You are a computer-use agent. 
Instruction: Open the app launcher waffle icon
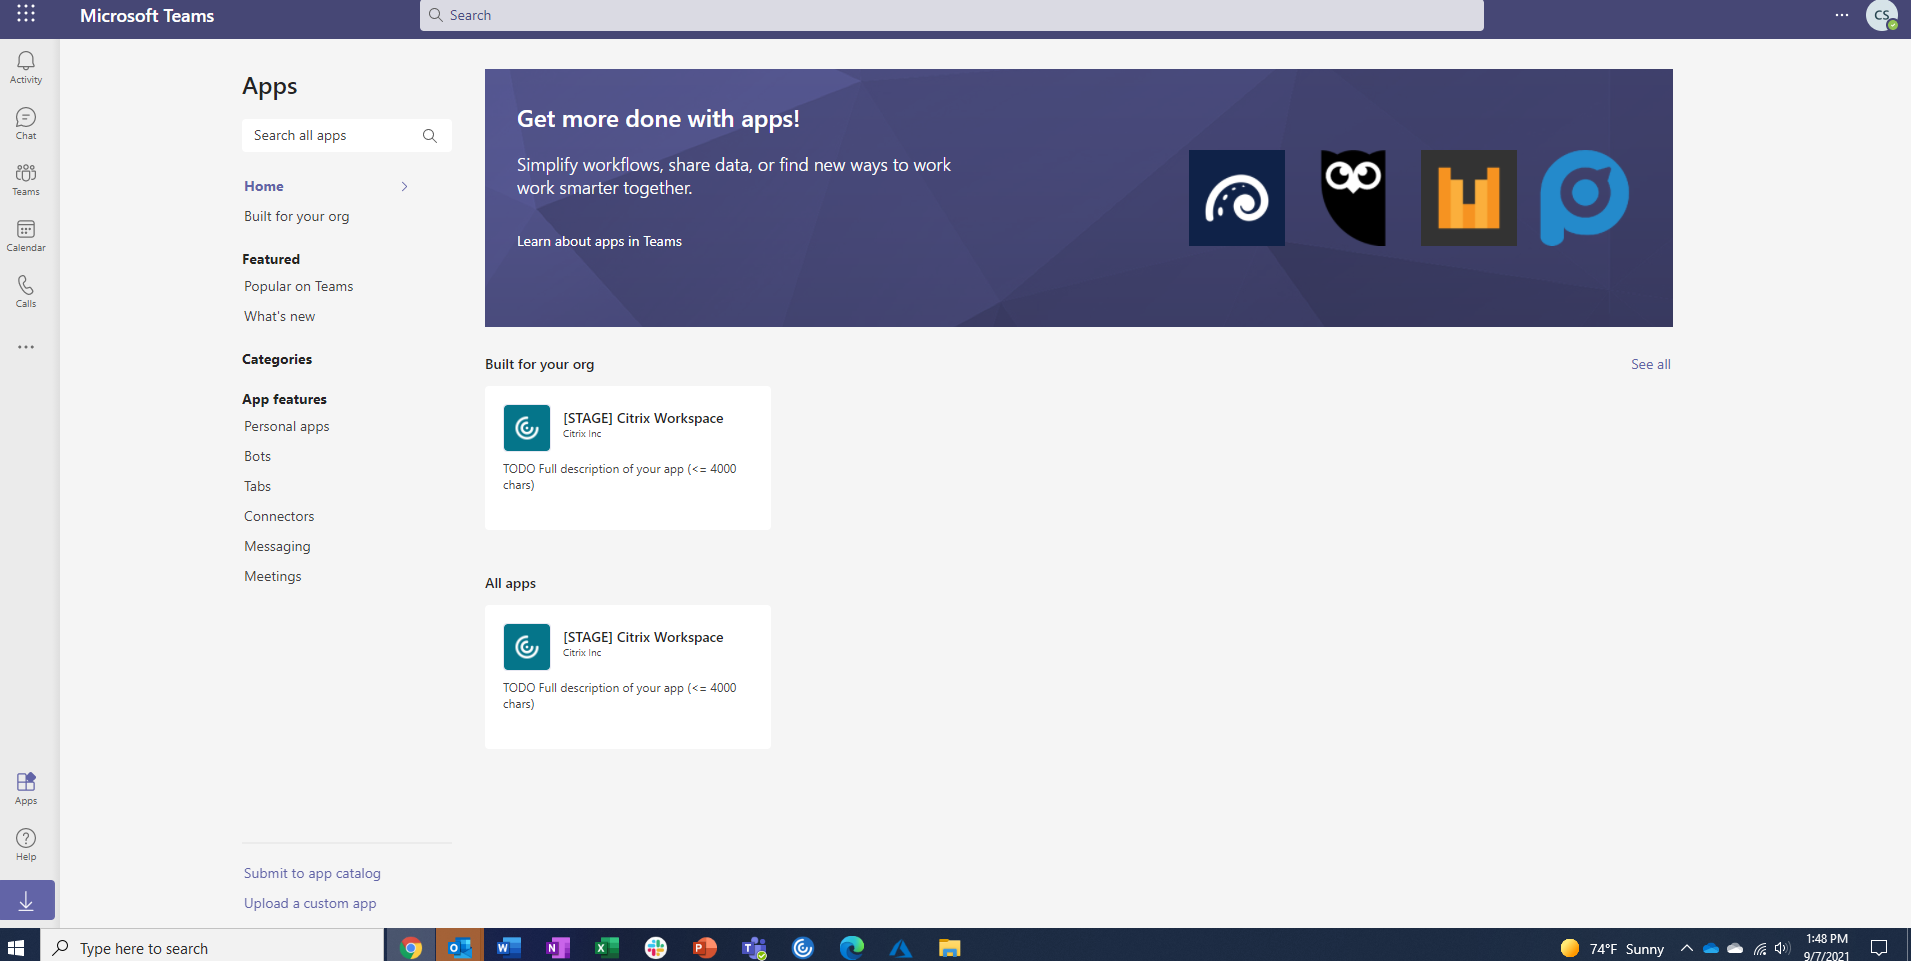pyautogui.click(x=26, y=14)
